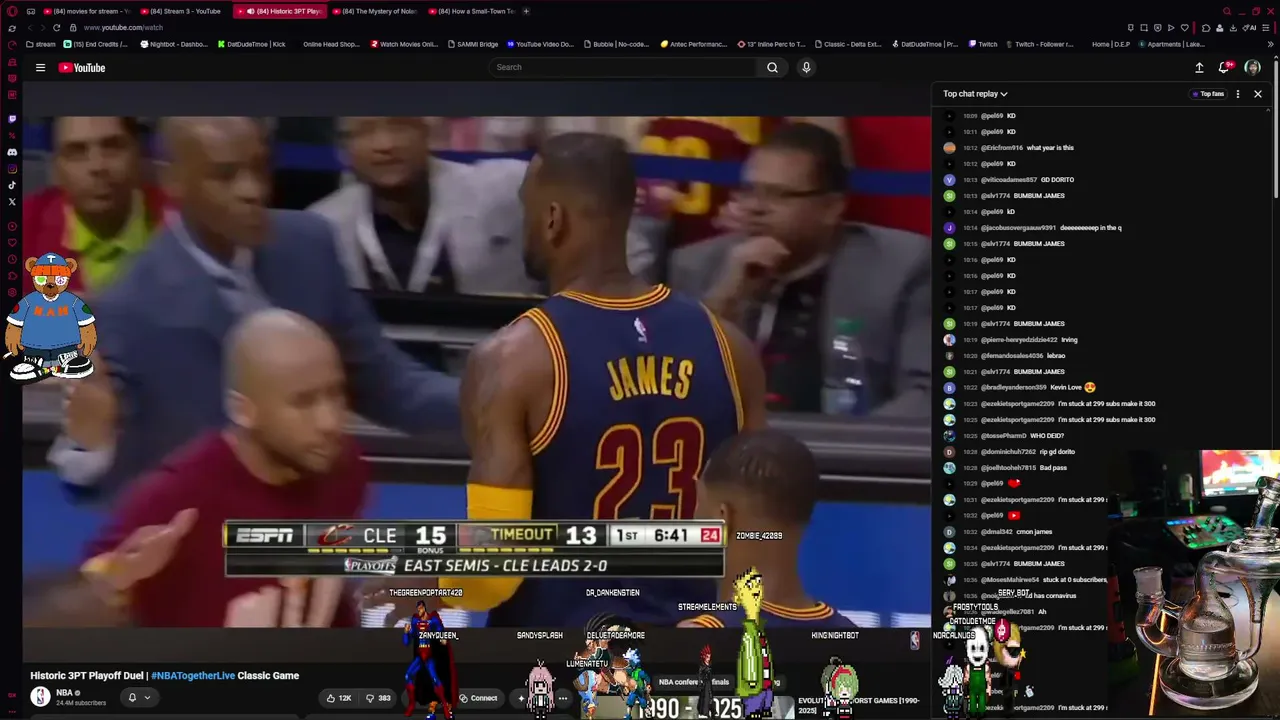Switch to 'movies for stream' tab
The image size is (1280, 720).
click(x=88, y=11)
